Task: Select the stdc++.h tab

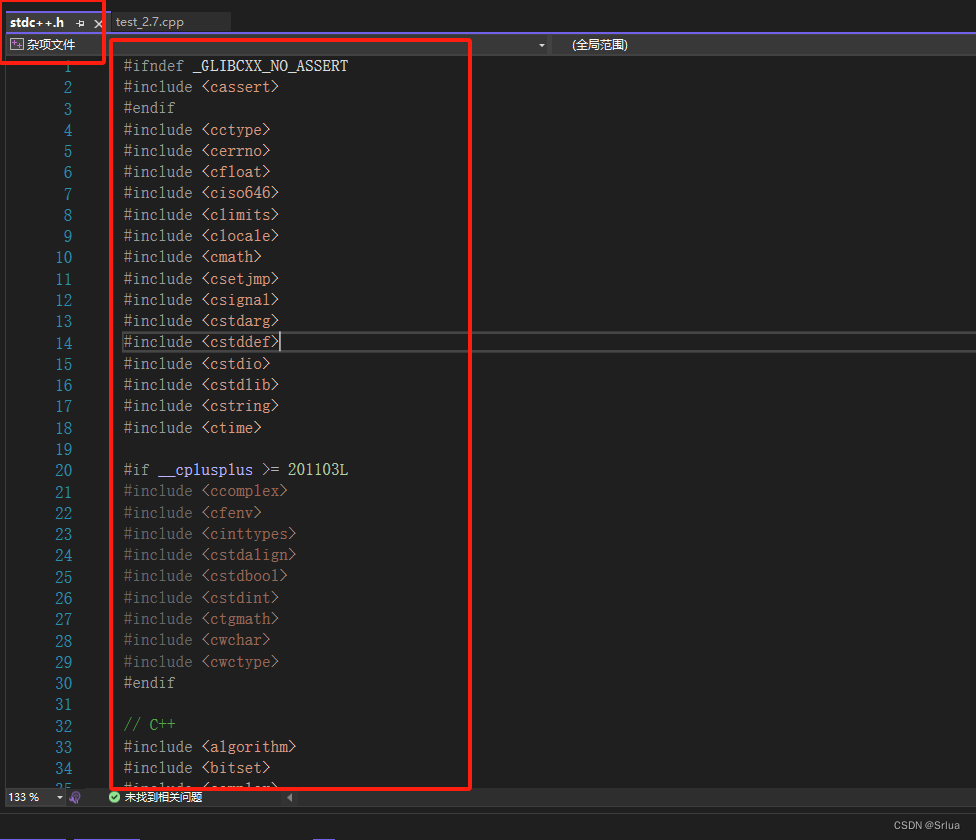Action: 37,22
